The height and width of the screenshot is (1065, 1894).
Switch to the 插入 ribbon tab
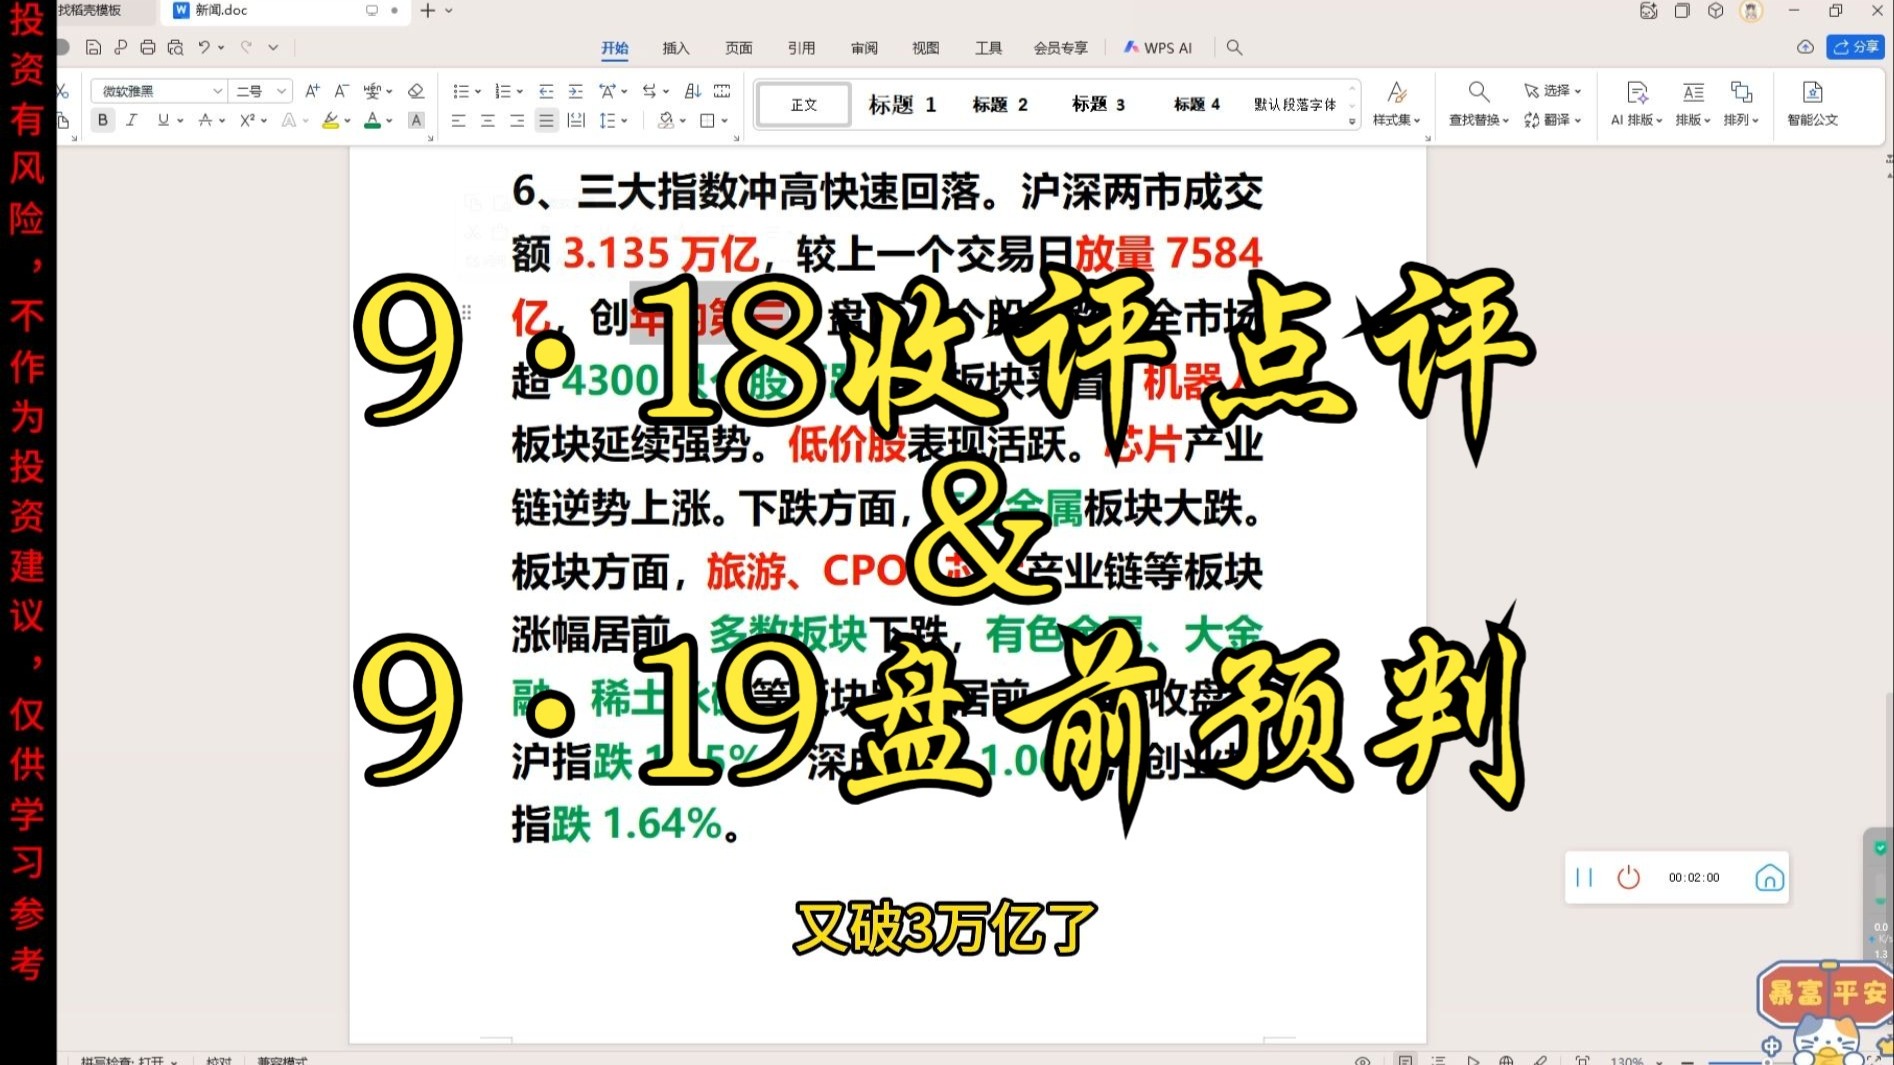pos(676,48)
